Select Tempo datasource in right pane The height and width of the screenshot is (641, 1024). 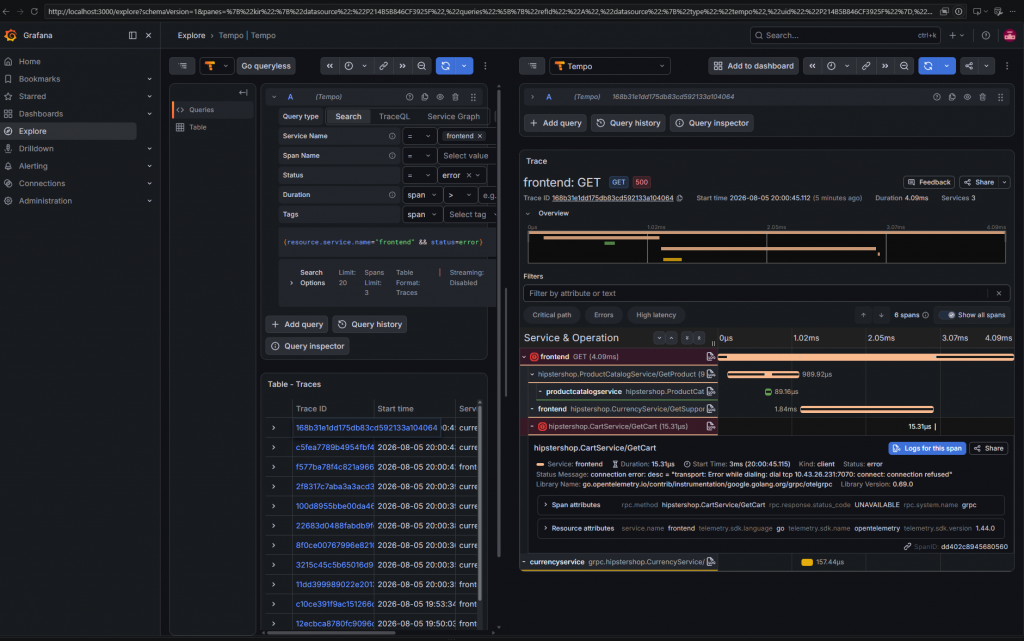[610, 66]
